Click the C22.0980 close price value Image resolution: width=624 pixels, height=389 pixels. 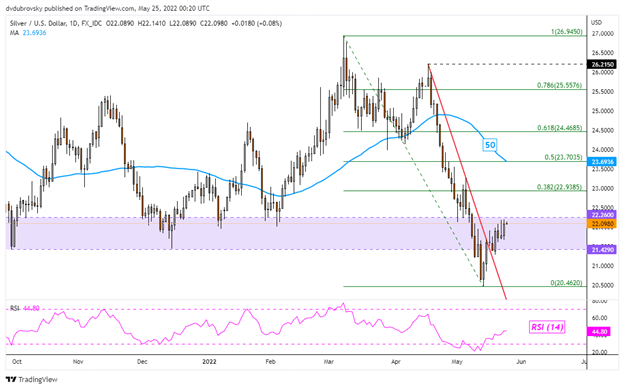214,23
